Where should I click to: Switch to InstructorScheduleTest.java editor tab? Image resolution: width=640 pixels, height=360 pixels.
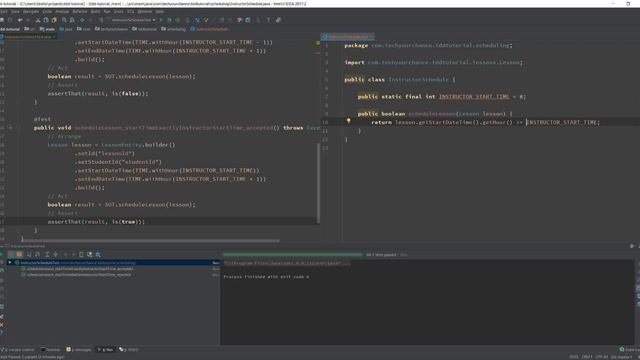(x=28, y=37)
